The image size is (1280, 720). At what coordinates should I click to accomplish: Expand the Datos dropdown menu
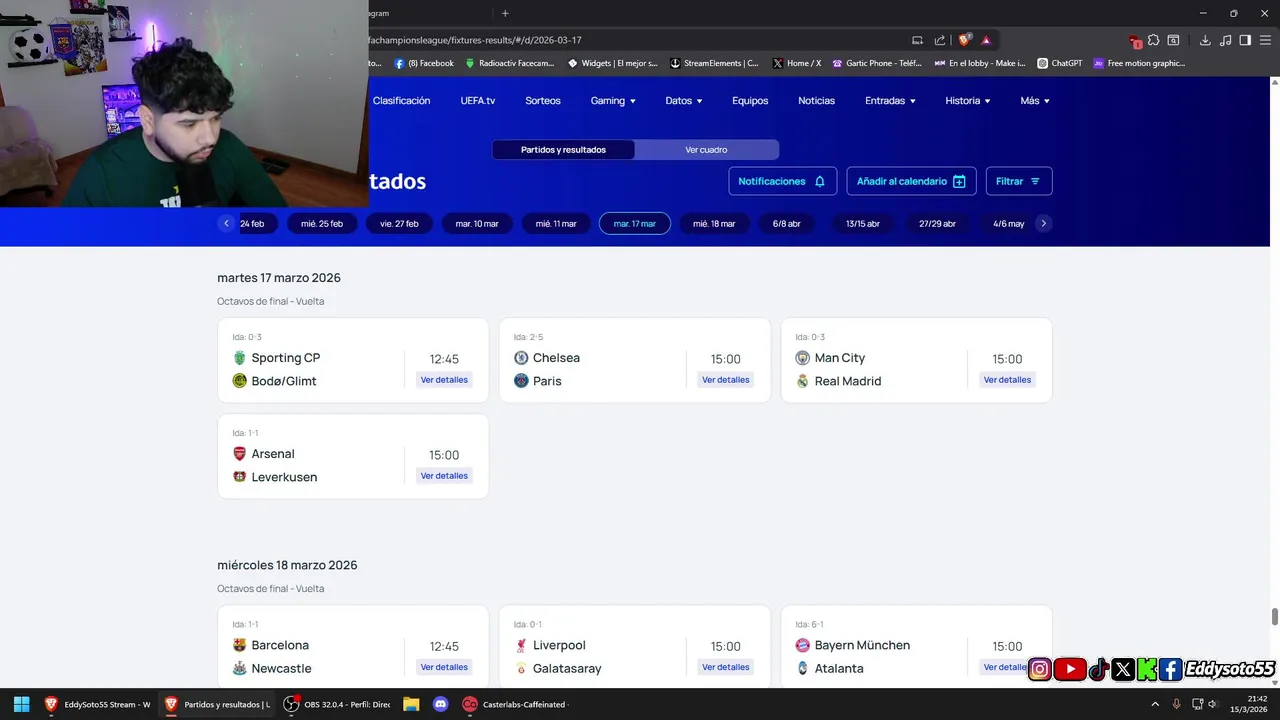[684, 101]
